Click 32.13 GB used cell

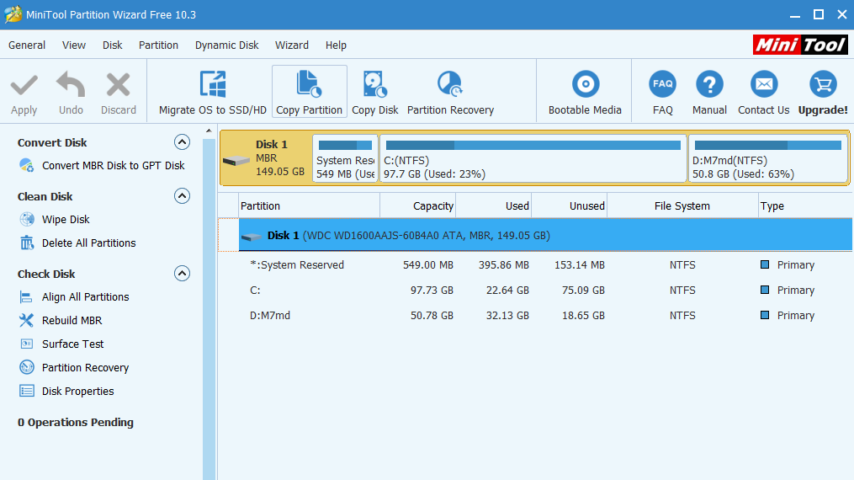(508, 315)
